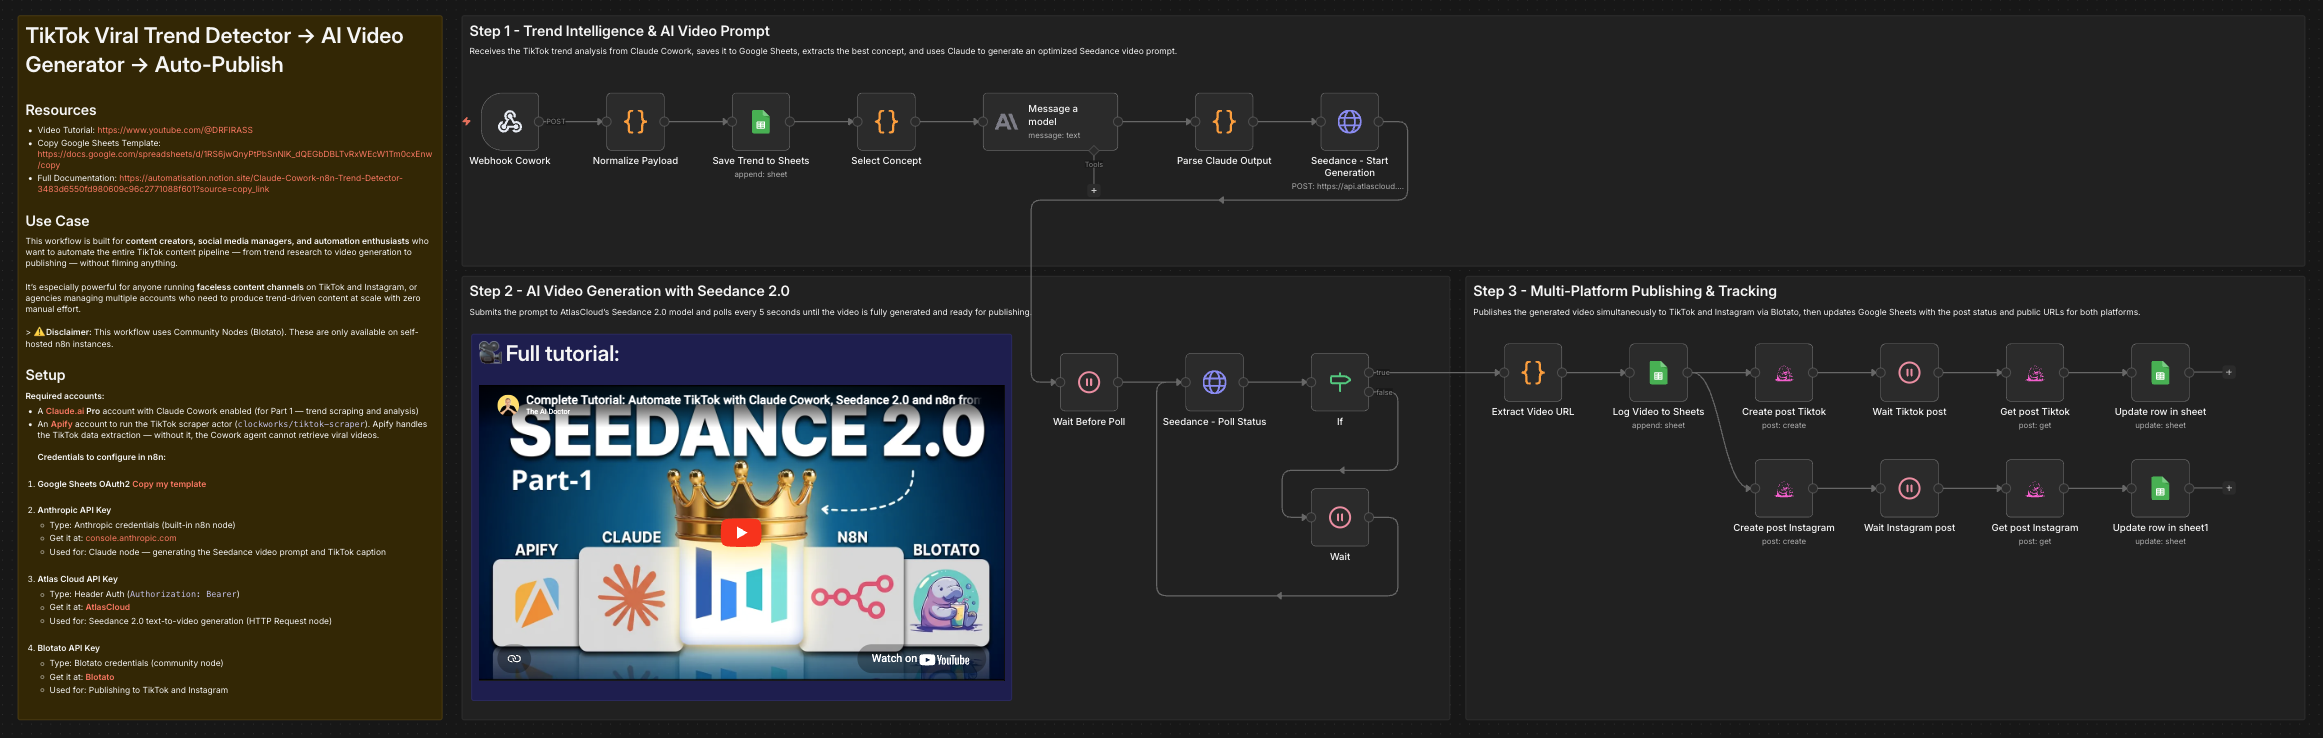Viewport: 2323px width, 738px height.
Task: Click the If node false output connector
Action: [x=1369, y=393]
